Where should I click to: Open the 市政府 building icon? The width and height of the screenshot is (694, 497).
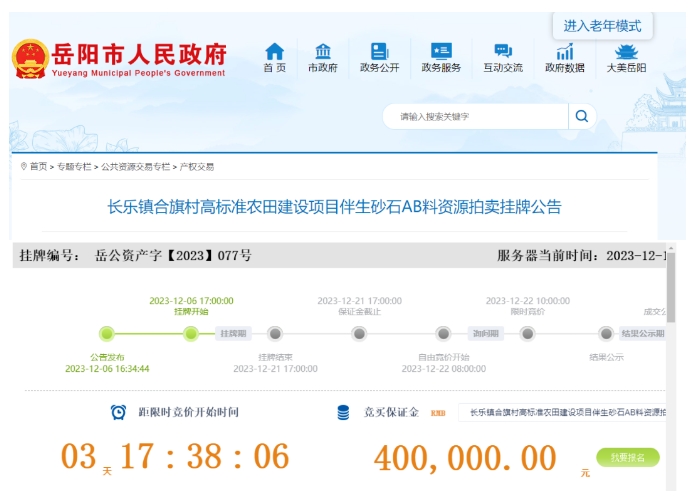pos(322,52)
